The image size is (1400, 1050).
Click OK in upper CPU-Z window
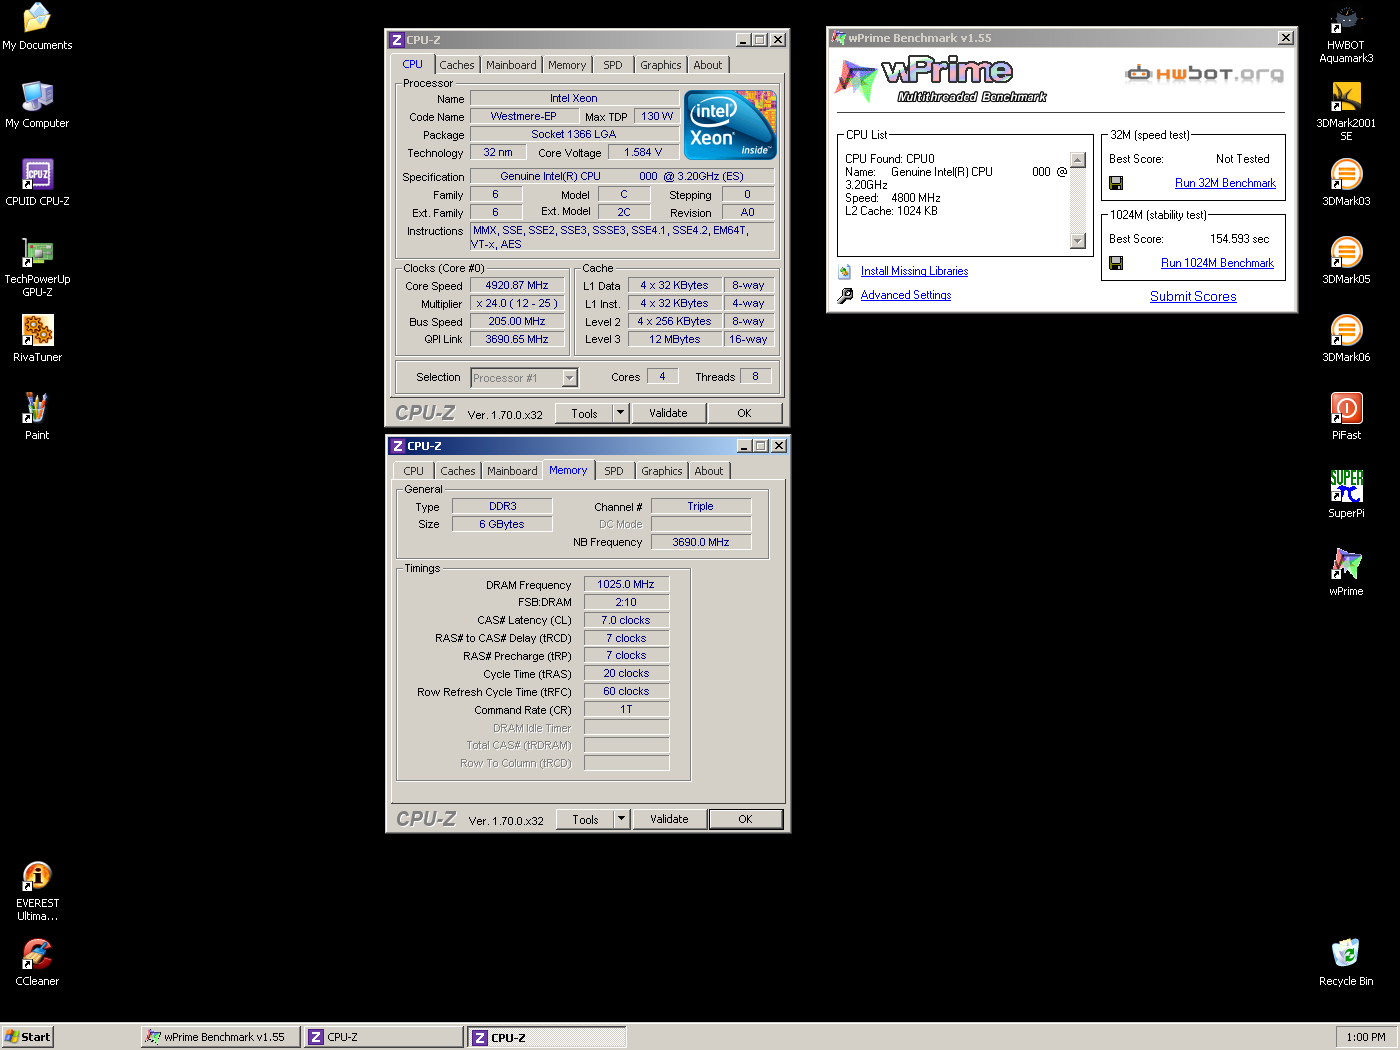[744, 413]
